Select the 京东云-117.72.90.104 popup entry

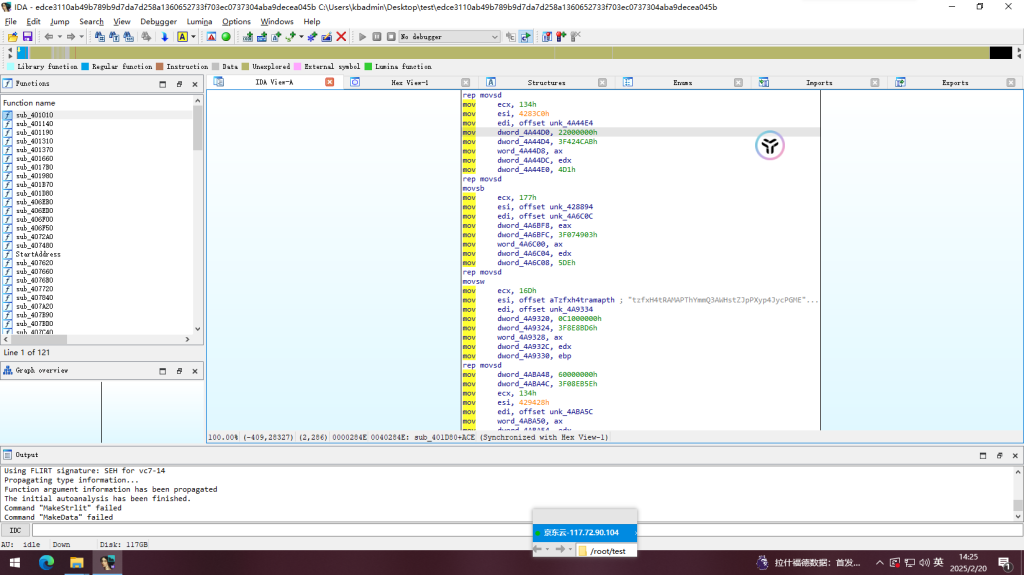click(x=584, y=533)
